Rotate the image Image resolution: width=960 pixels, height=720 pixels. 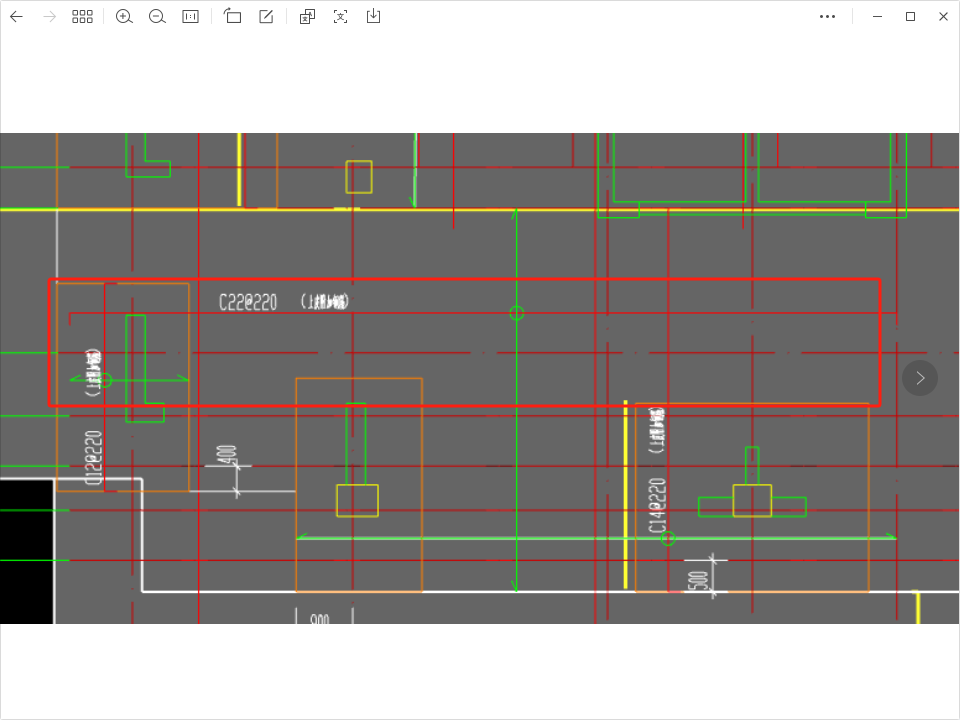click(x=233, y=17)
